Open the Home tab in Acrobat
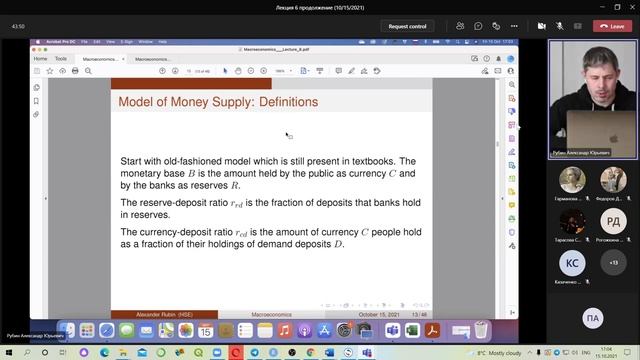The image size is (640, 360). click(40, 59)
